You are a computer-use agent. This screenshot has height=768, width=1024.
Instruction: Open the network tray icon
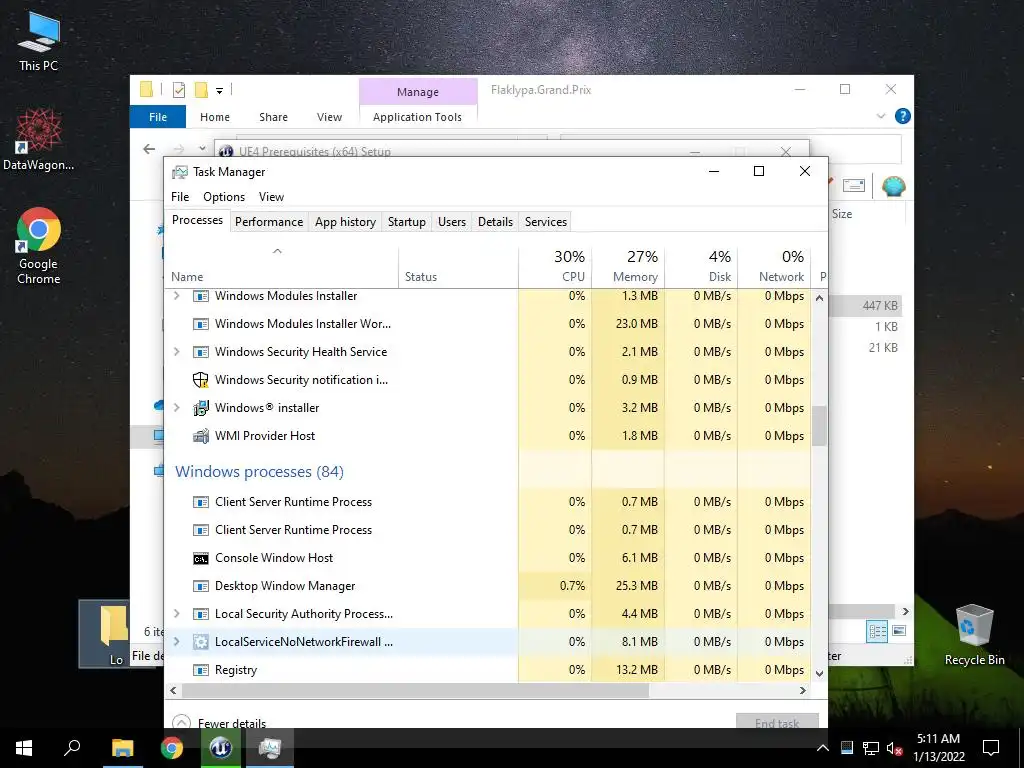(871, 748)
